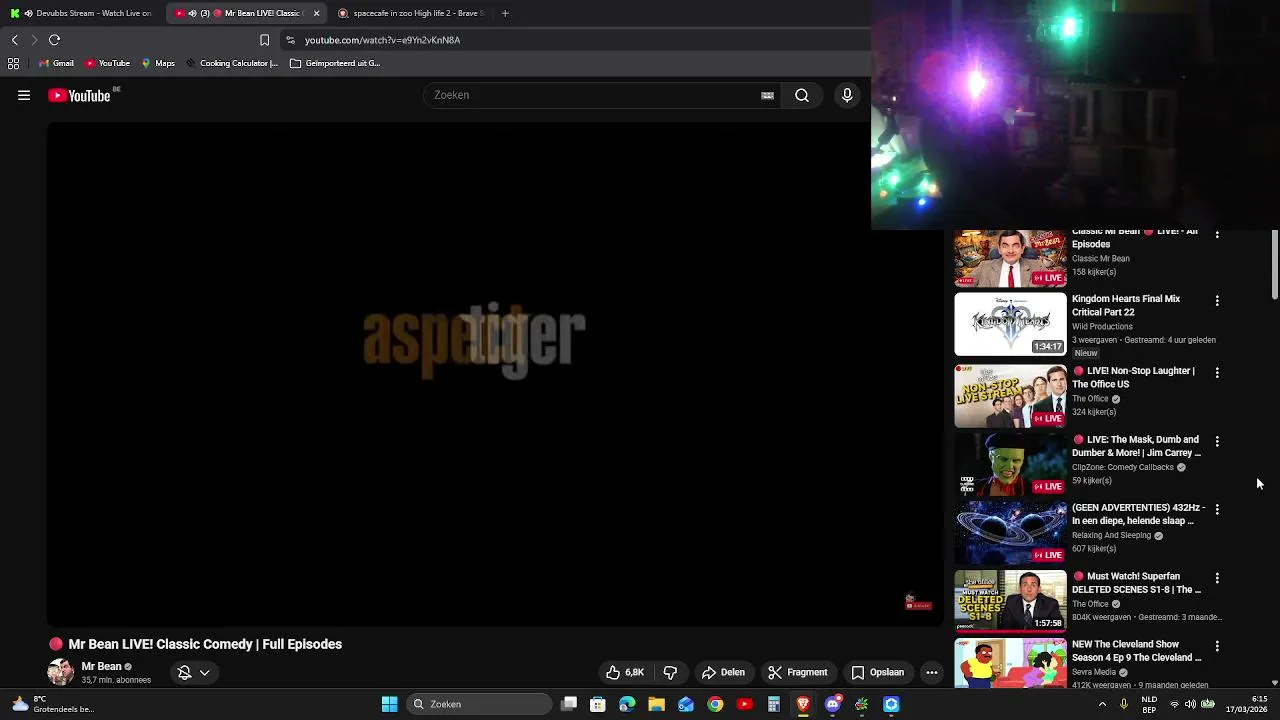The height and width of the screenshot is (720, 1280).
Task: Open more actions (three dots) below video
Action: (x=931, y=672)
